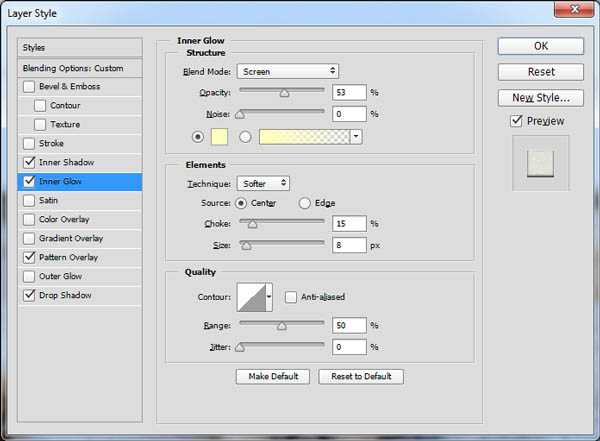600x441 pixels.
Task: Toggle the Anti-aliased checkbox
Action: pos(291,297)
